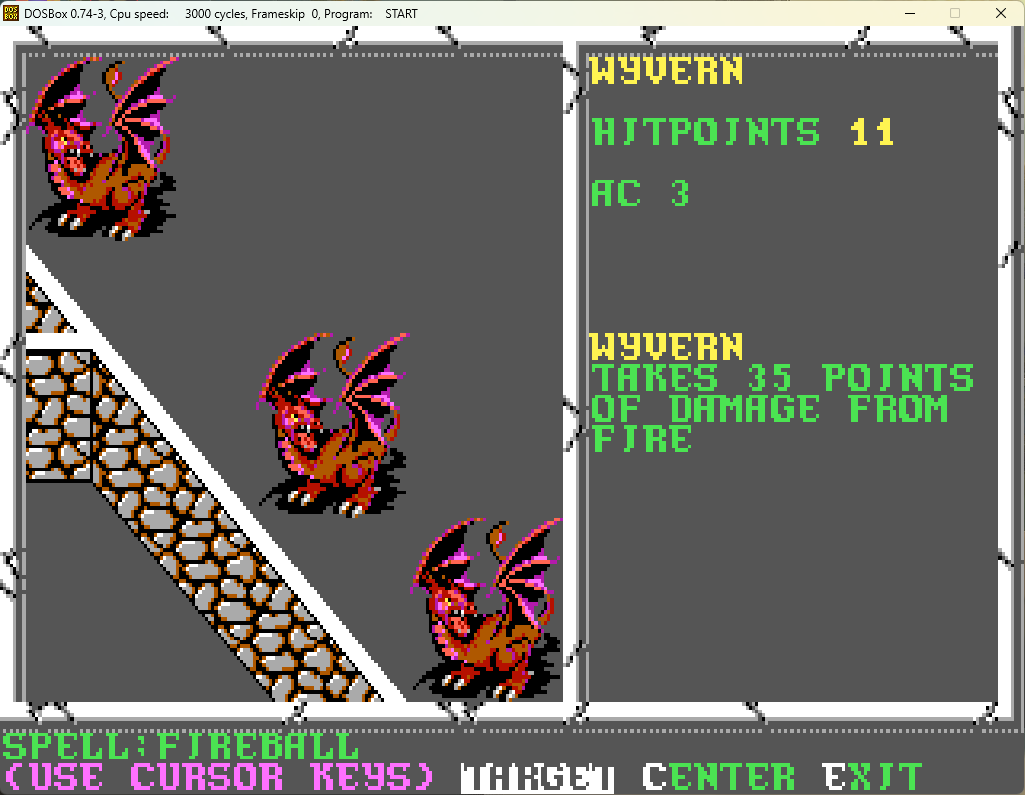Click the top-left wyvern sprite

102,148
